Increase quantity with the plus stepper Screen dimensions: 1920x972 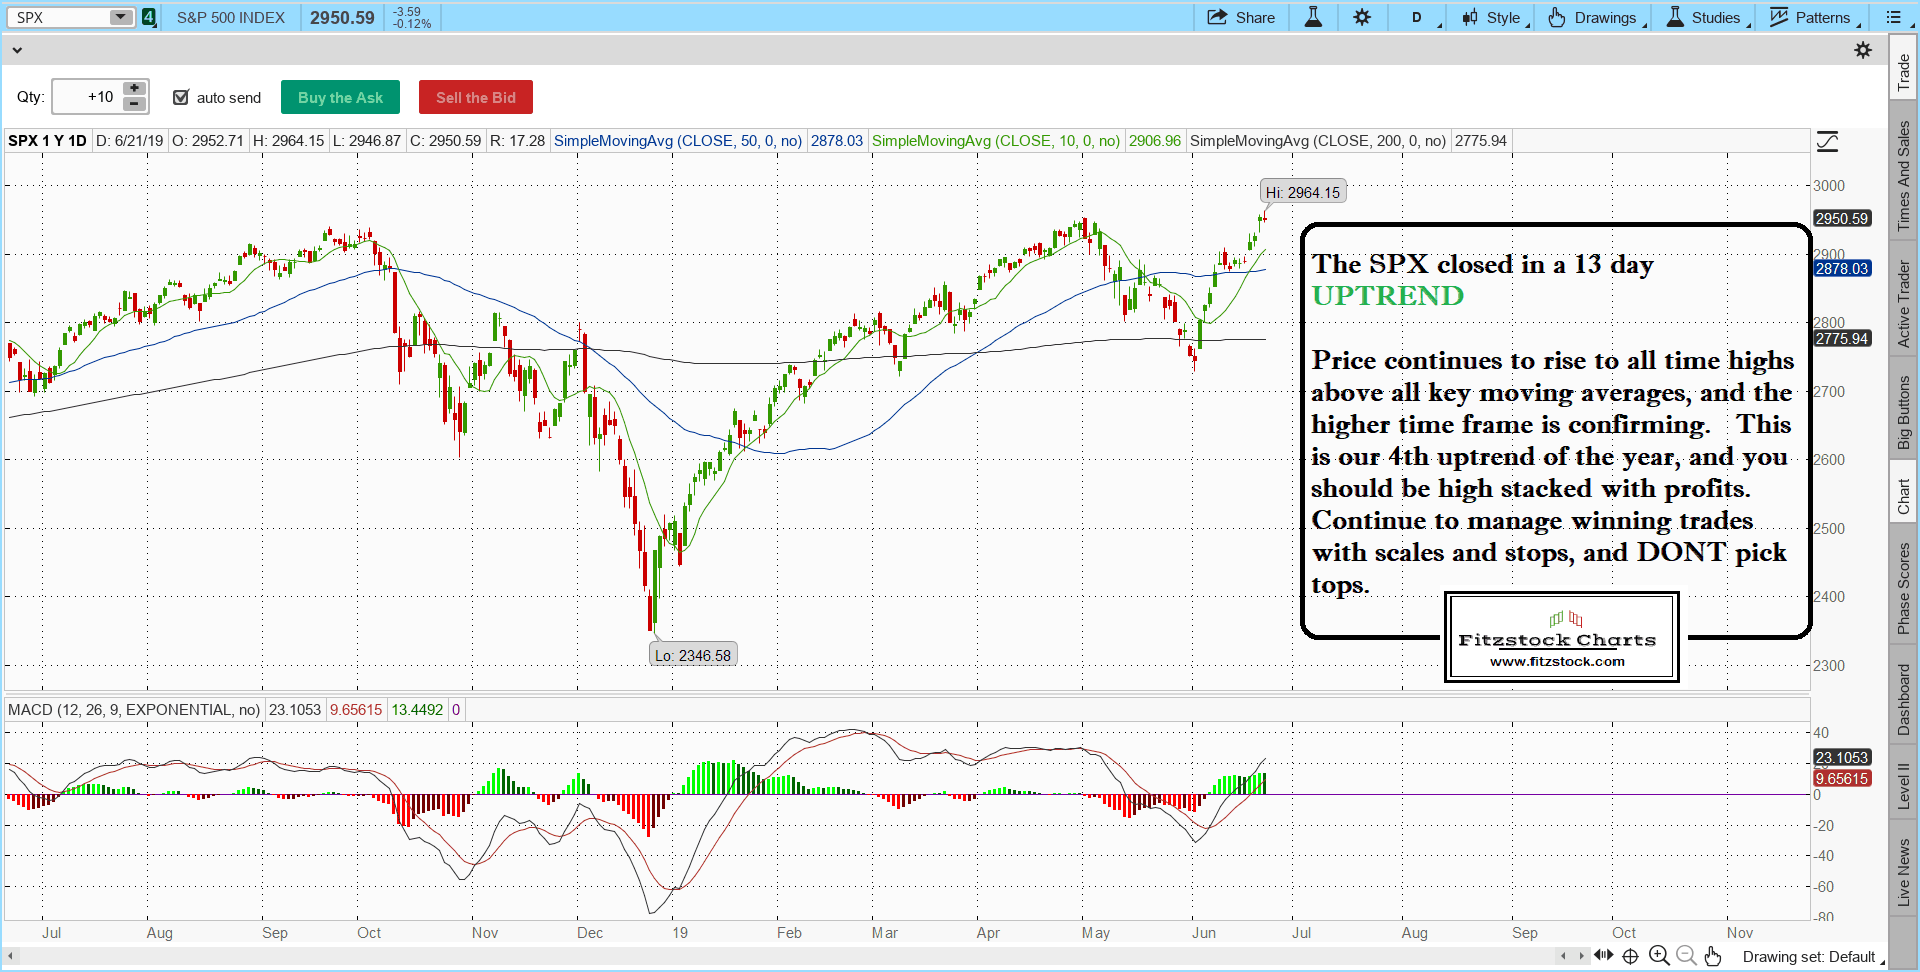[x=134, y=89]
